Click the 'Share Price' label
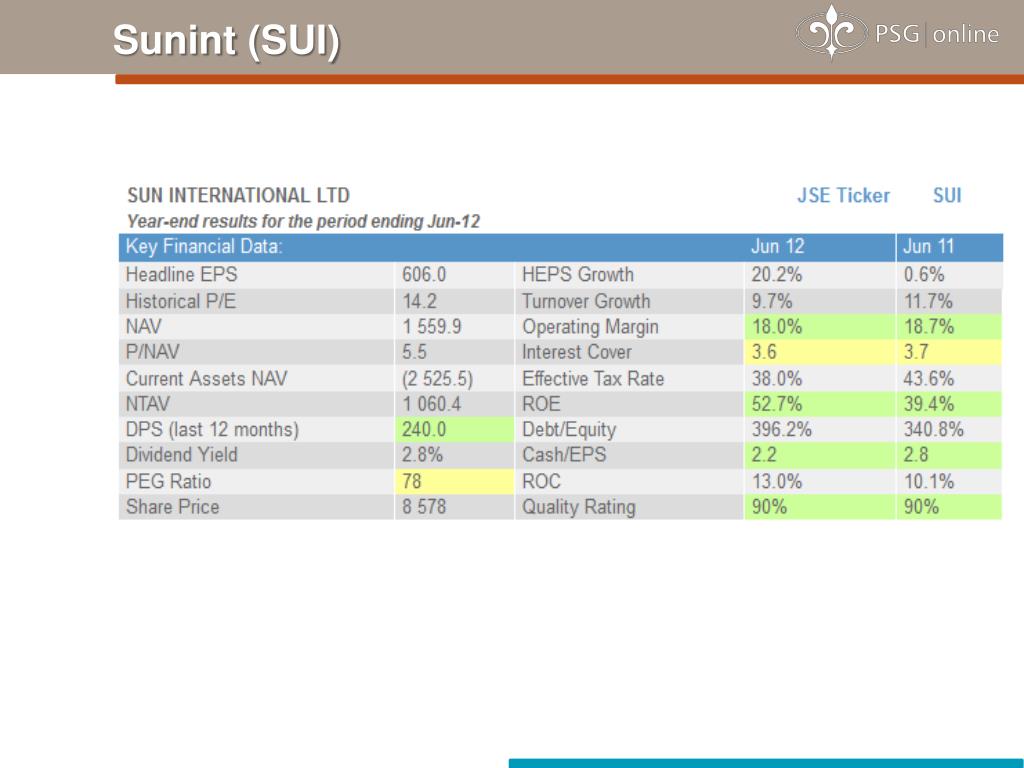 tap(172, 507)
